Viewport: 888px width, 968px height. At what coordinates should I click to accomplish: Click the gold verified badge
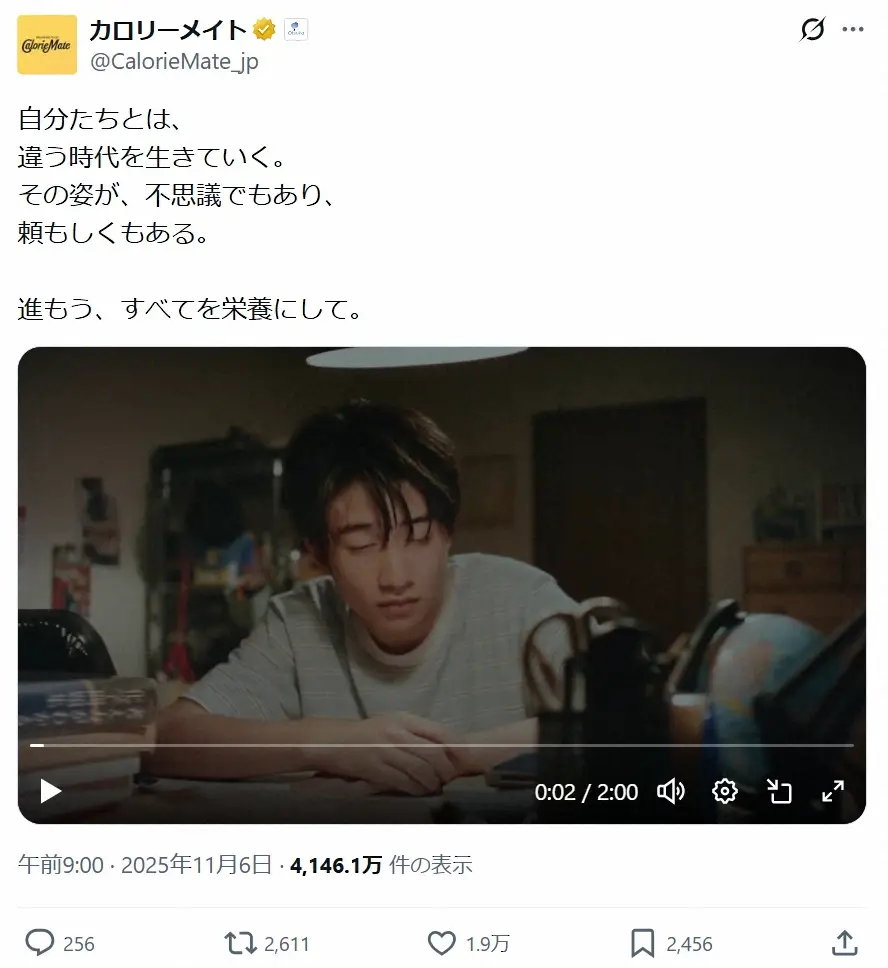pos(264,29)
